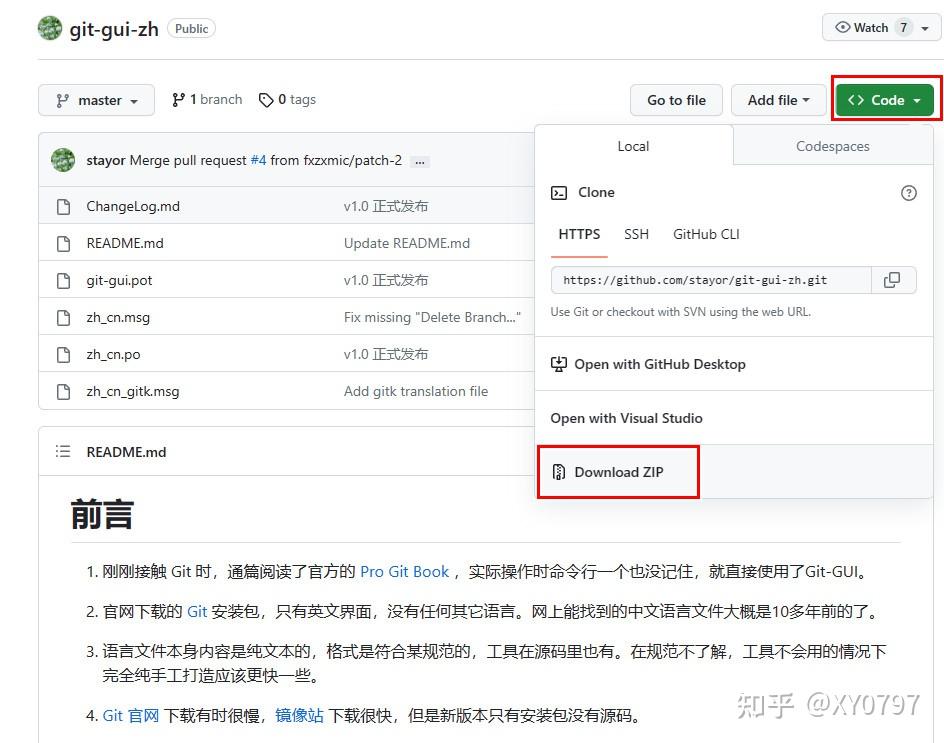The height and width of the screenshot is (743, 944).
Task: Click Download ZIP
Action: 618,471
